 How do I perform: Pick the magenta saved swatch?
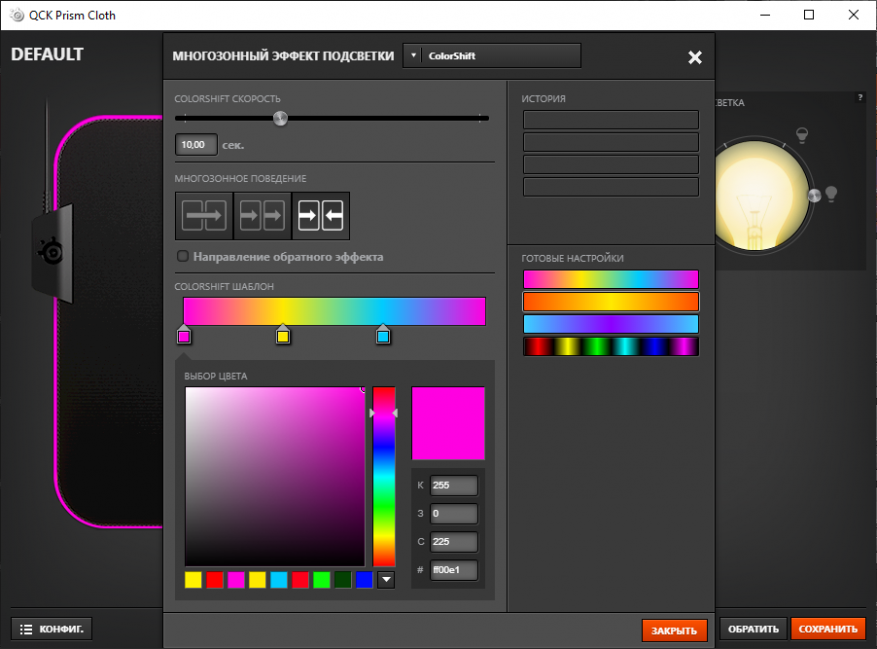(236, 580)
